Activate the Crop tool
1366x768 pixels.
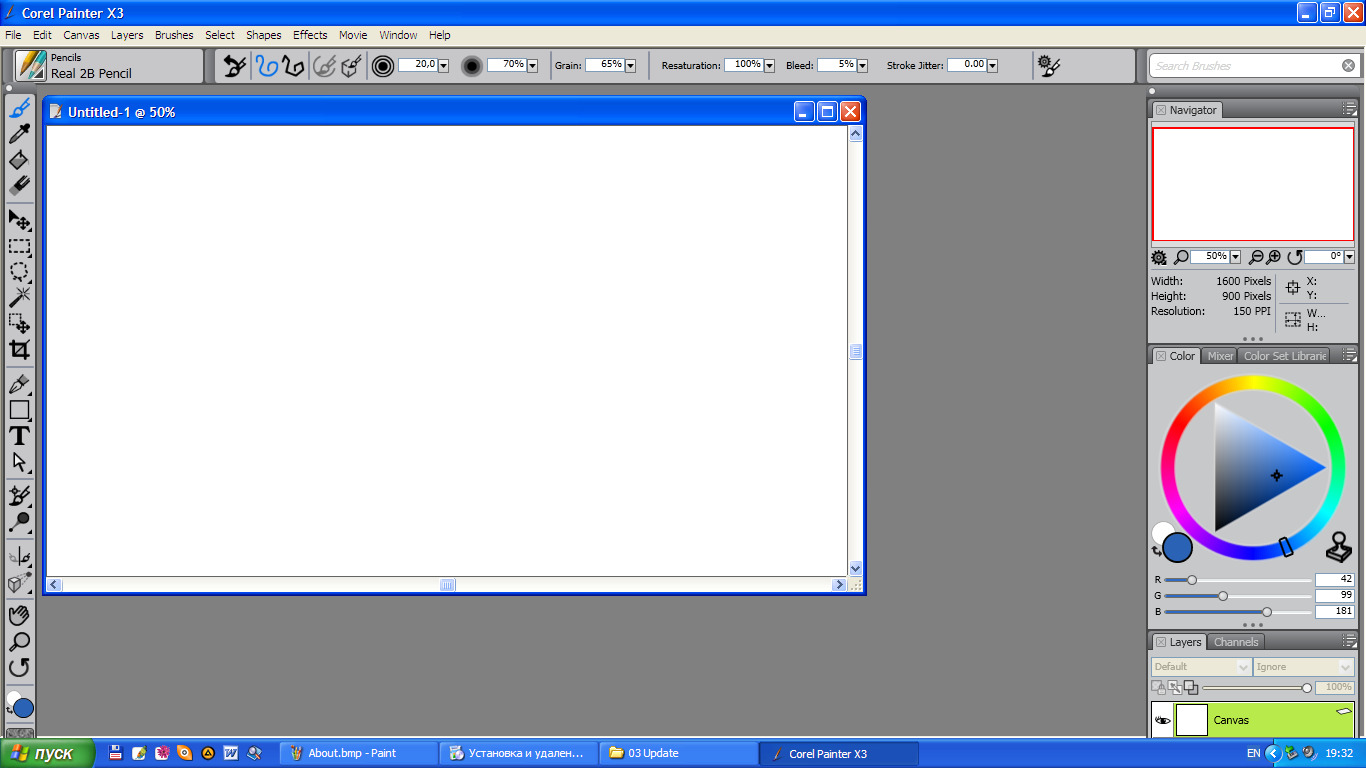pyautogui.click(x=19, y=349)
